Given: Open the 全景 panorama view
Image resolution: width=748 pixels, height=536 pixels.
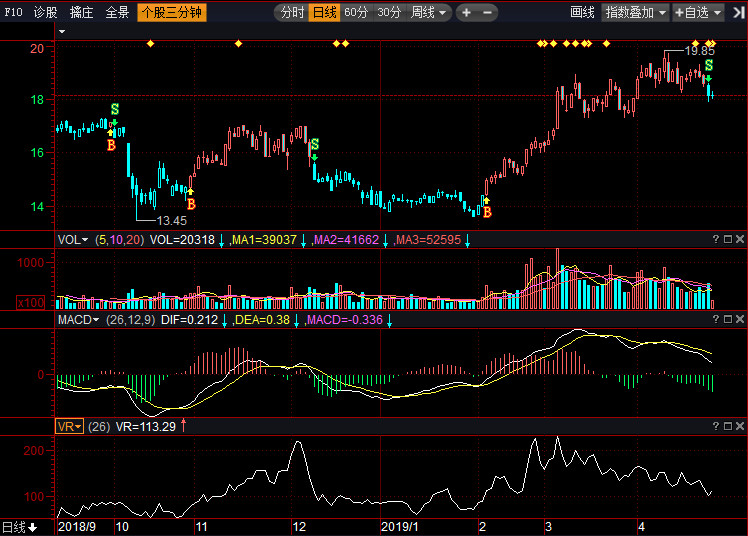Looking at the screenshot, I should point(117,13).
